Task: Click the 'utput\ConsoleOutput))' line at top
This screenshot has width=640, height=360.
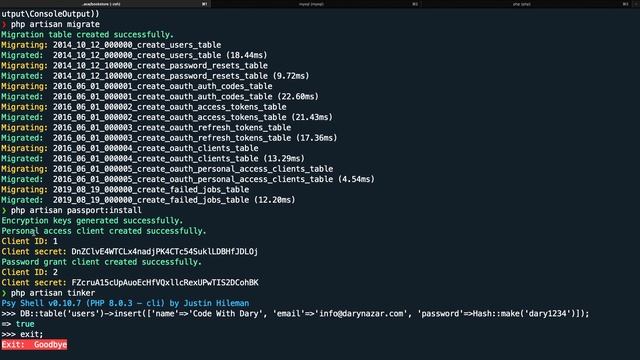Action: [50, 14]
